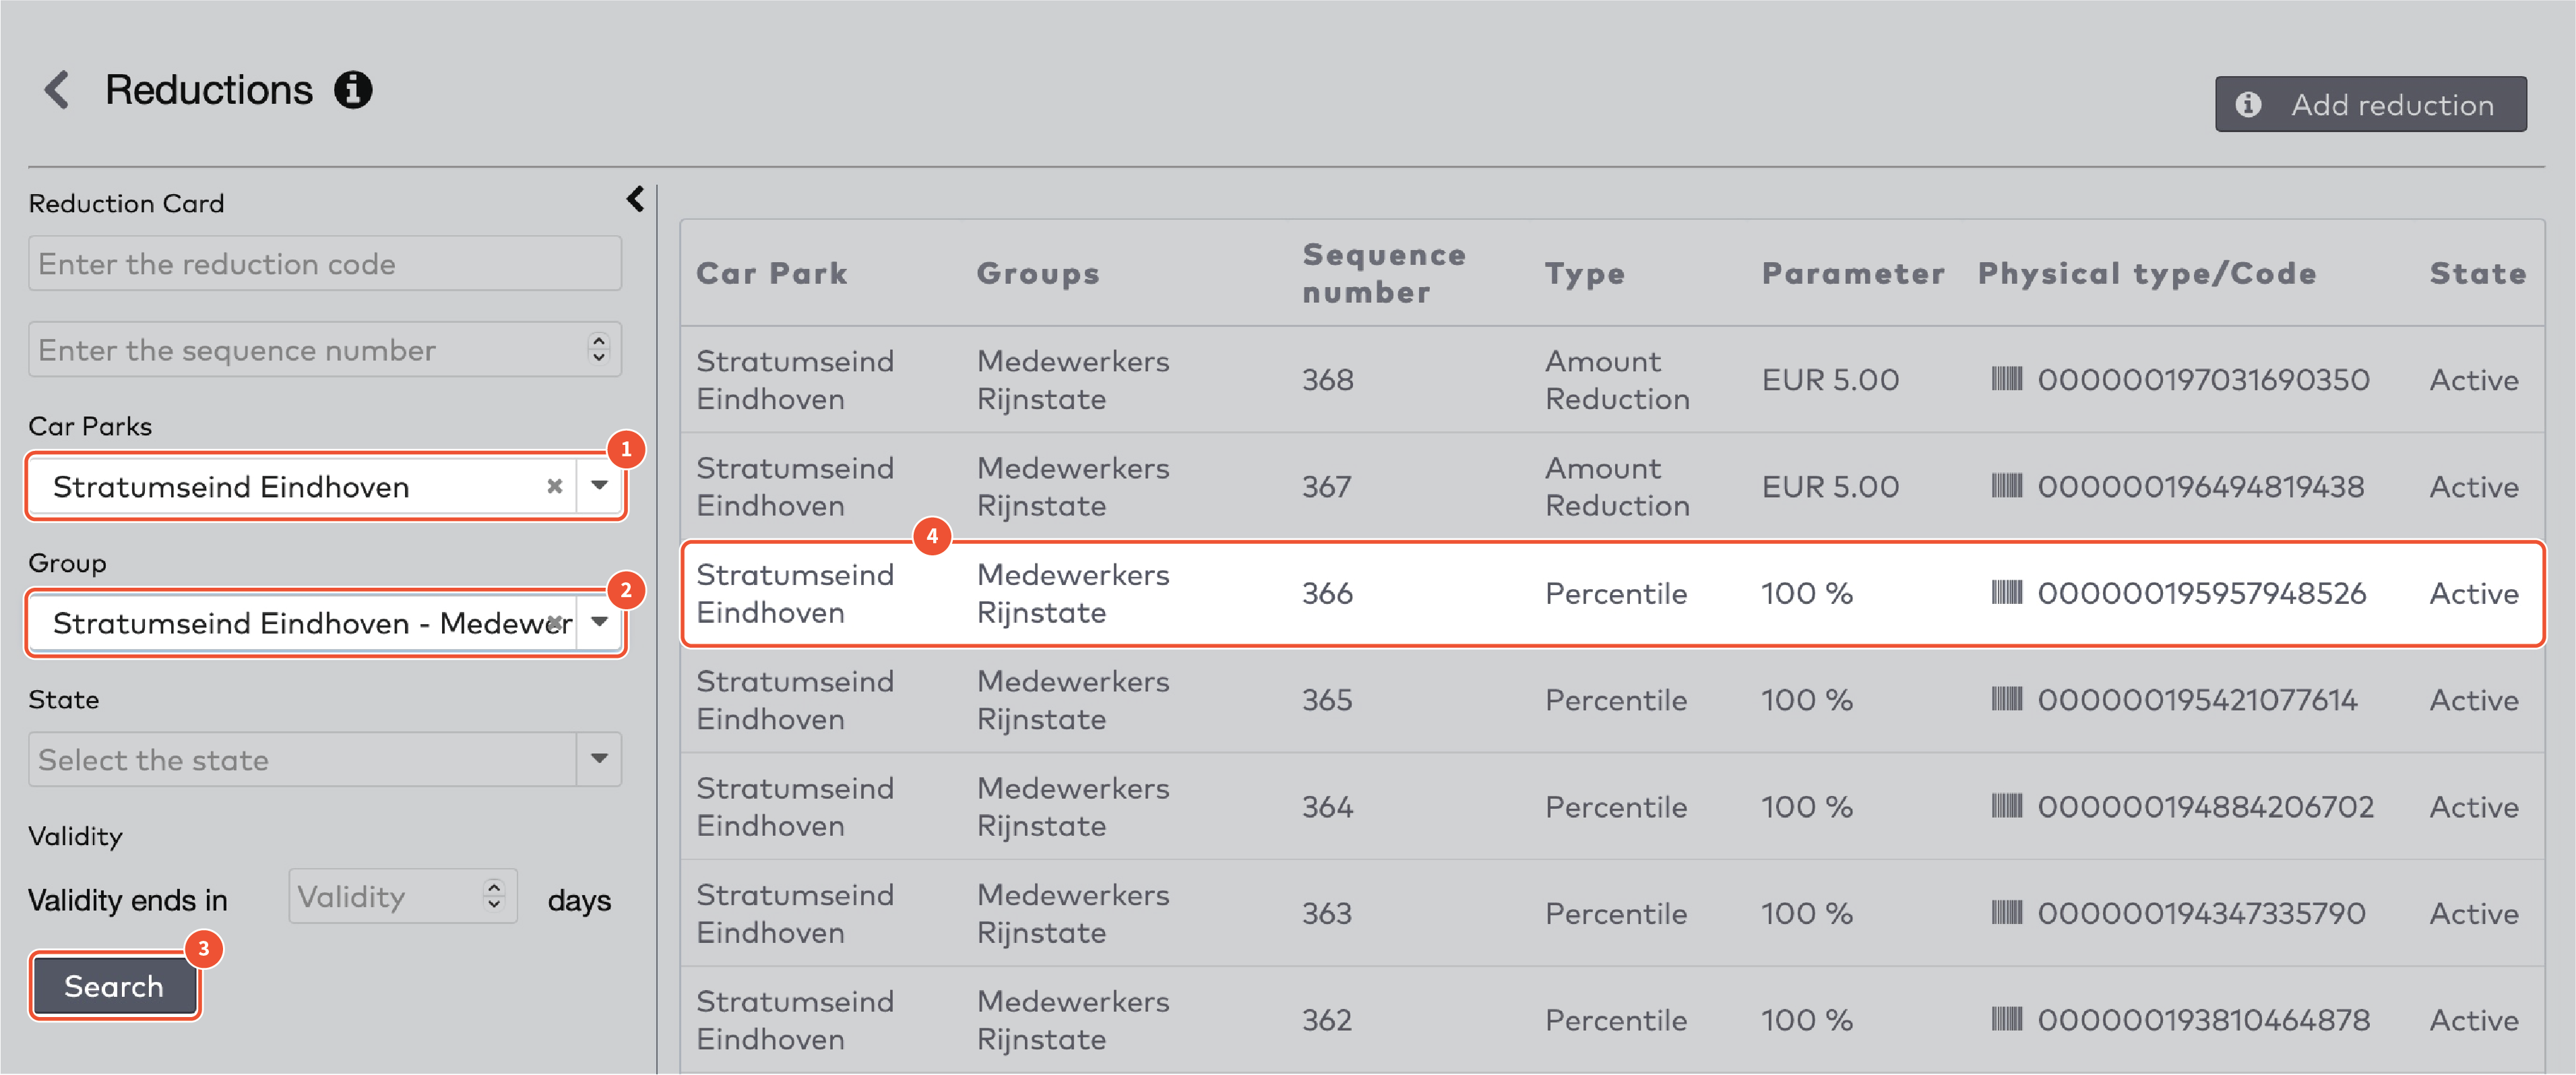The height and width of the screenshot is (1075, 2576).
Task: Open the Car Parks dropdown arrow
Action: point(599,486)
